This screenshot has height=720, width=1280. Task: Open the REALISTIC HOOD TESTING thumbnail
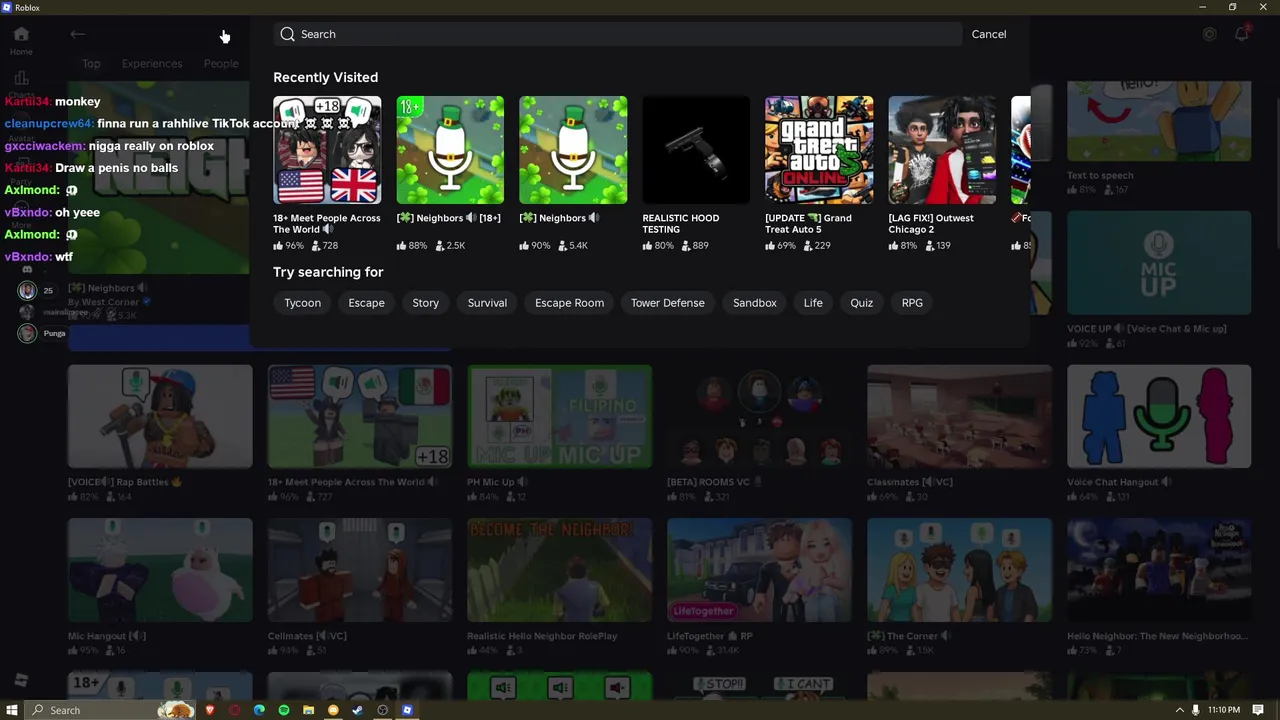click(696, 150)
